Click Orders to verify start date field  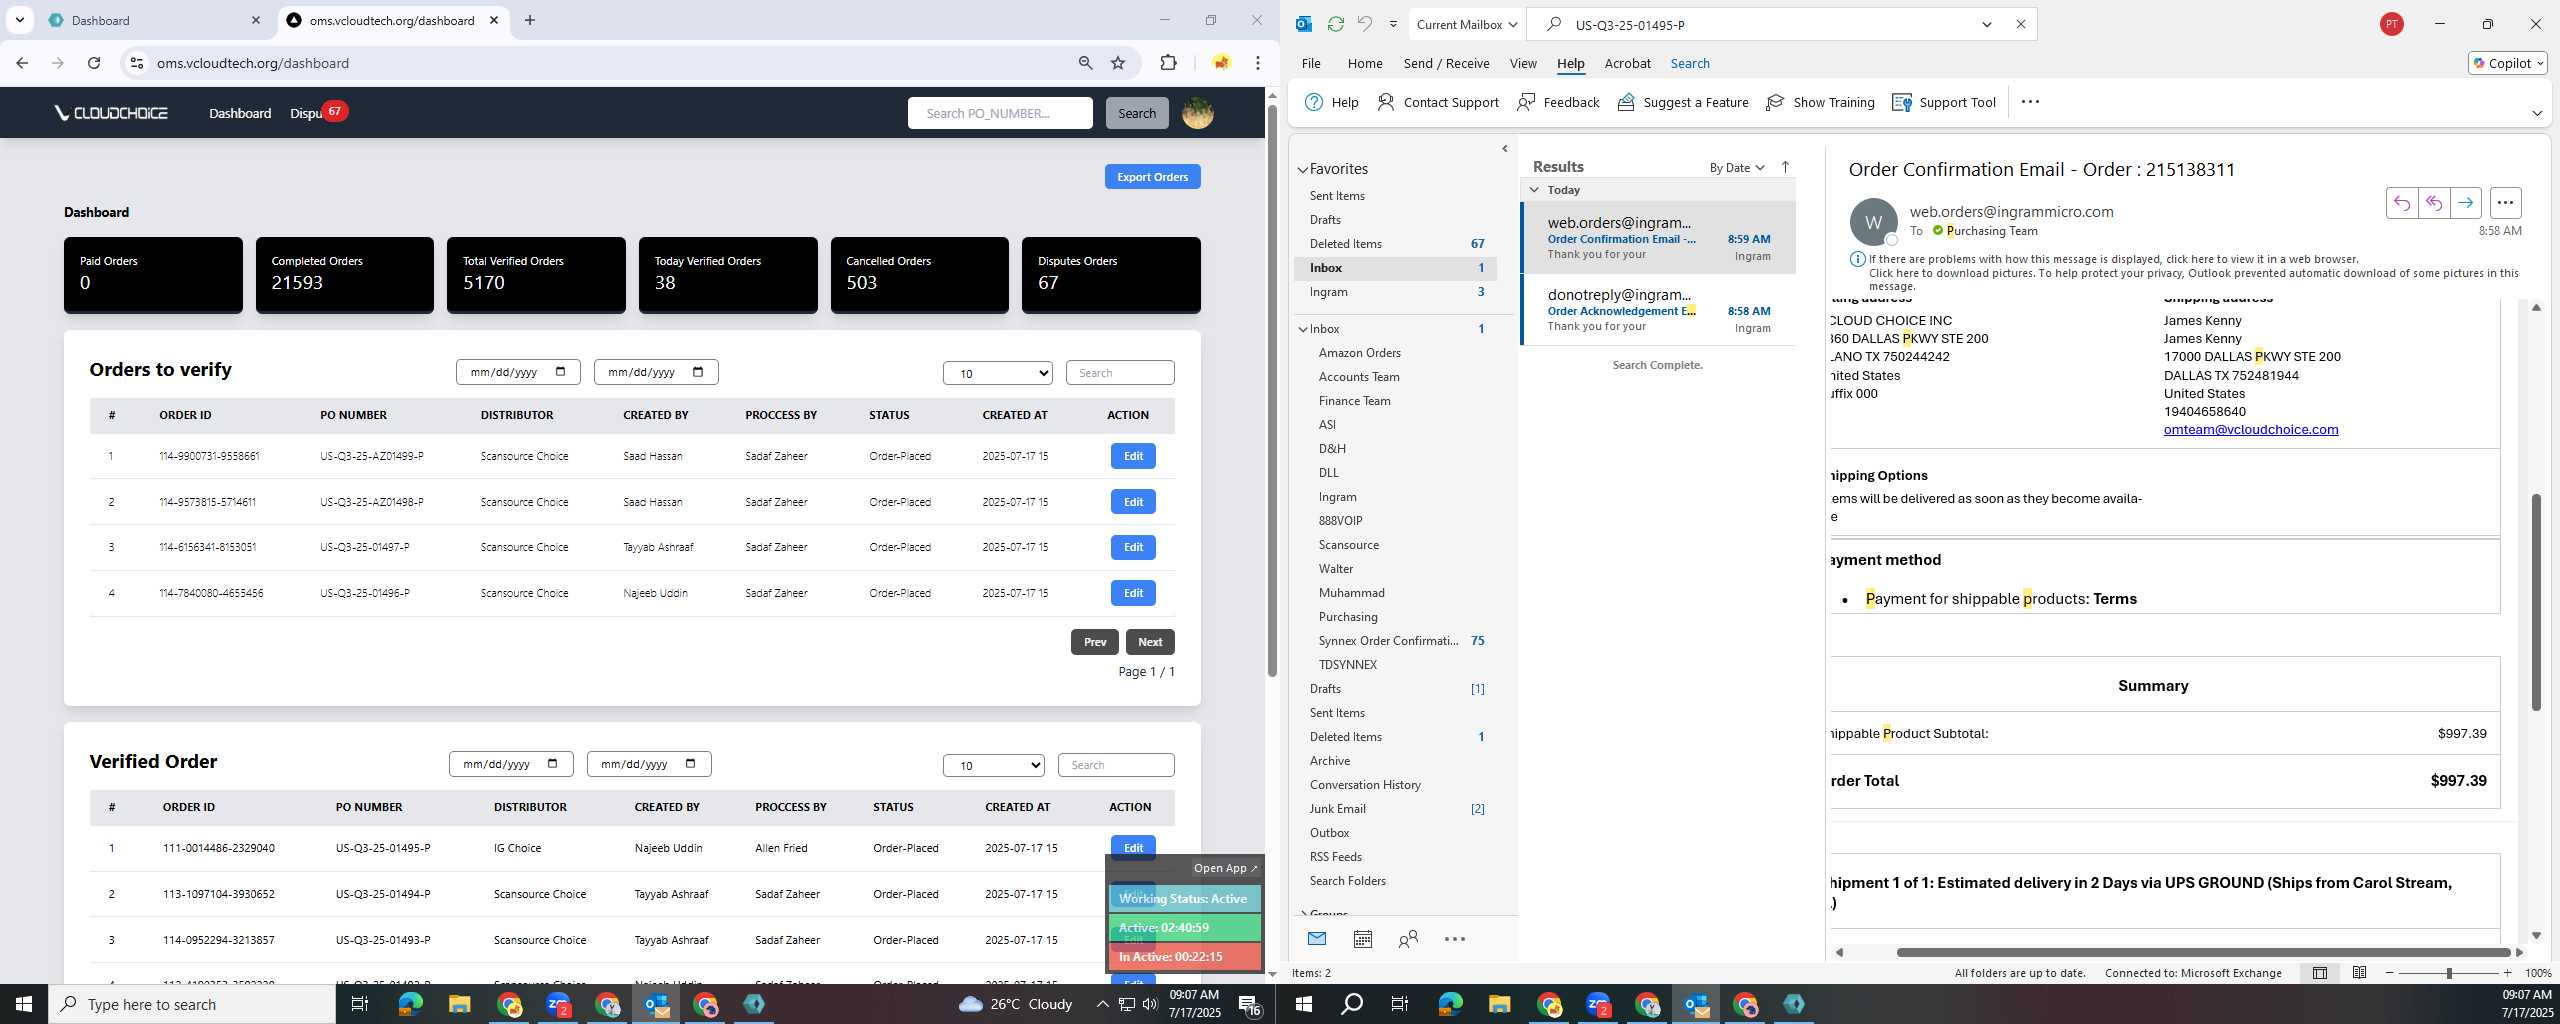click(x=518, y=372)
